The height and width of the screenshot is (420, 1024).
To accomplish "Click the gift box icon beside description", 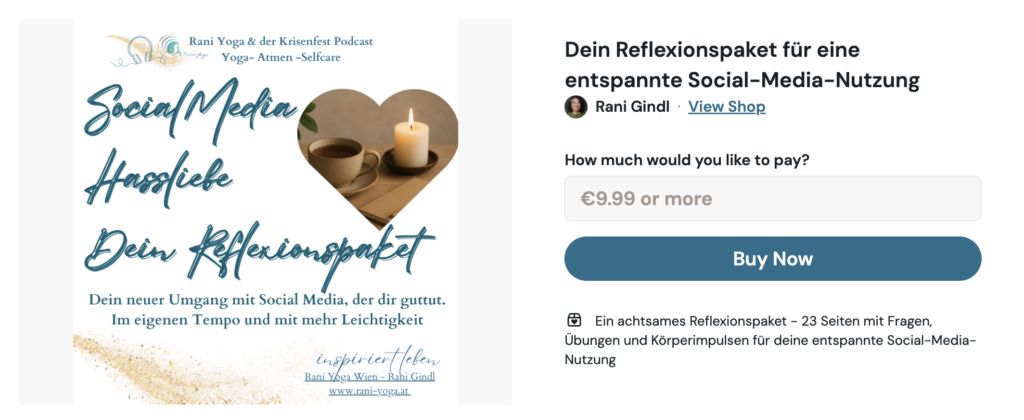I will (574, 321).
